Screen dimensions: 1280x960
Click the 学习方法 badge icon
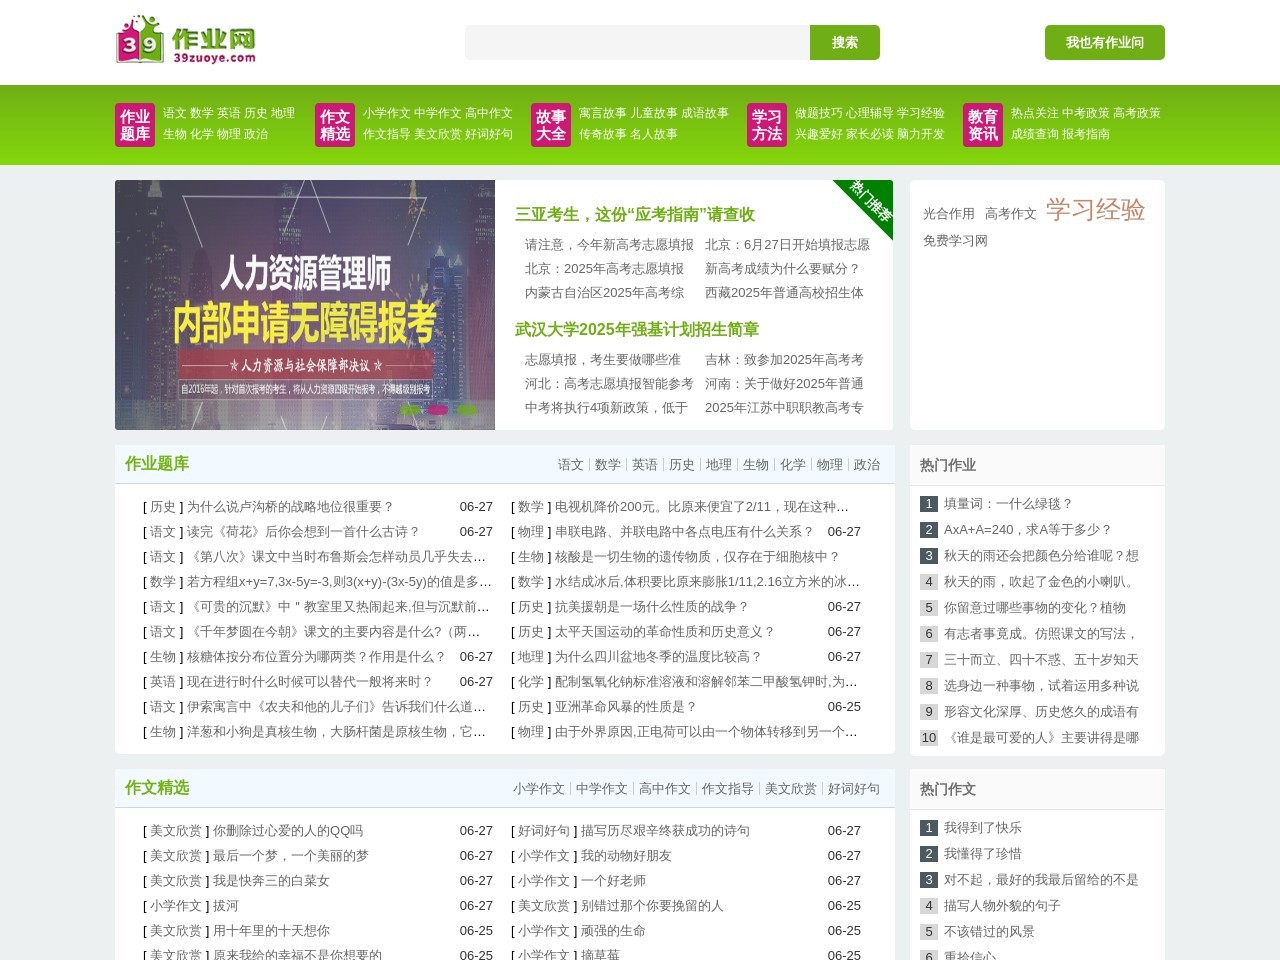766,124
